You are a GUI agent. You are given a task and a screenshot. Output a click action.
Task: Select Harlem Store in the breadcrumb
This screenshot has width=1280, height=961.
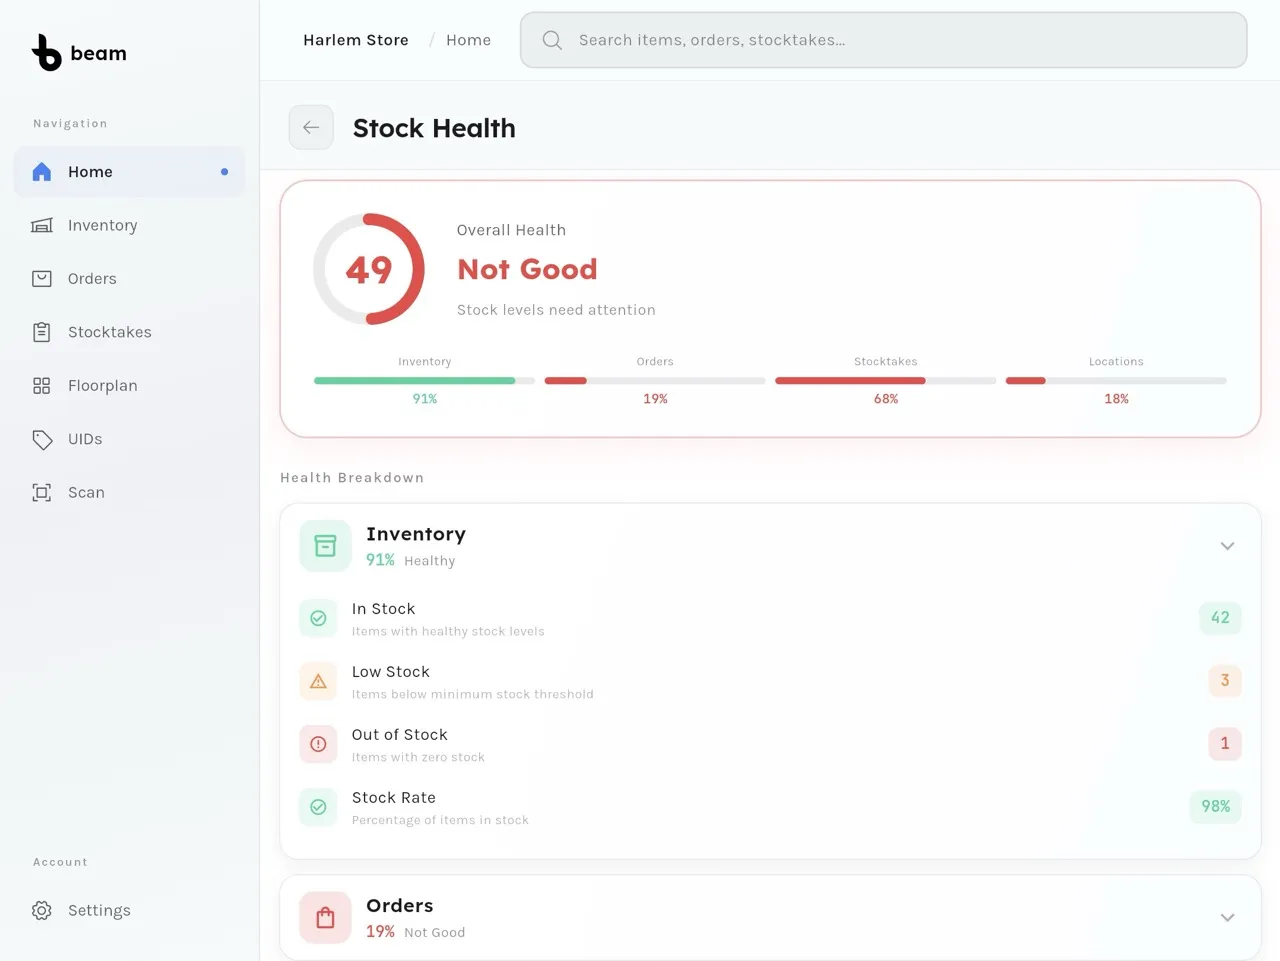(x=356, y=40)
